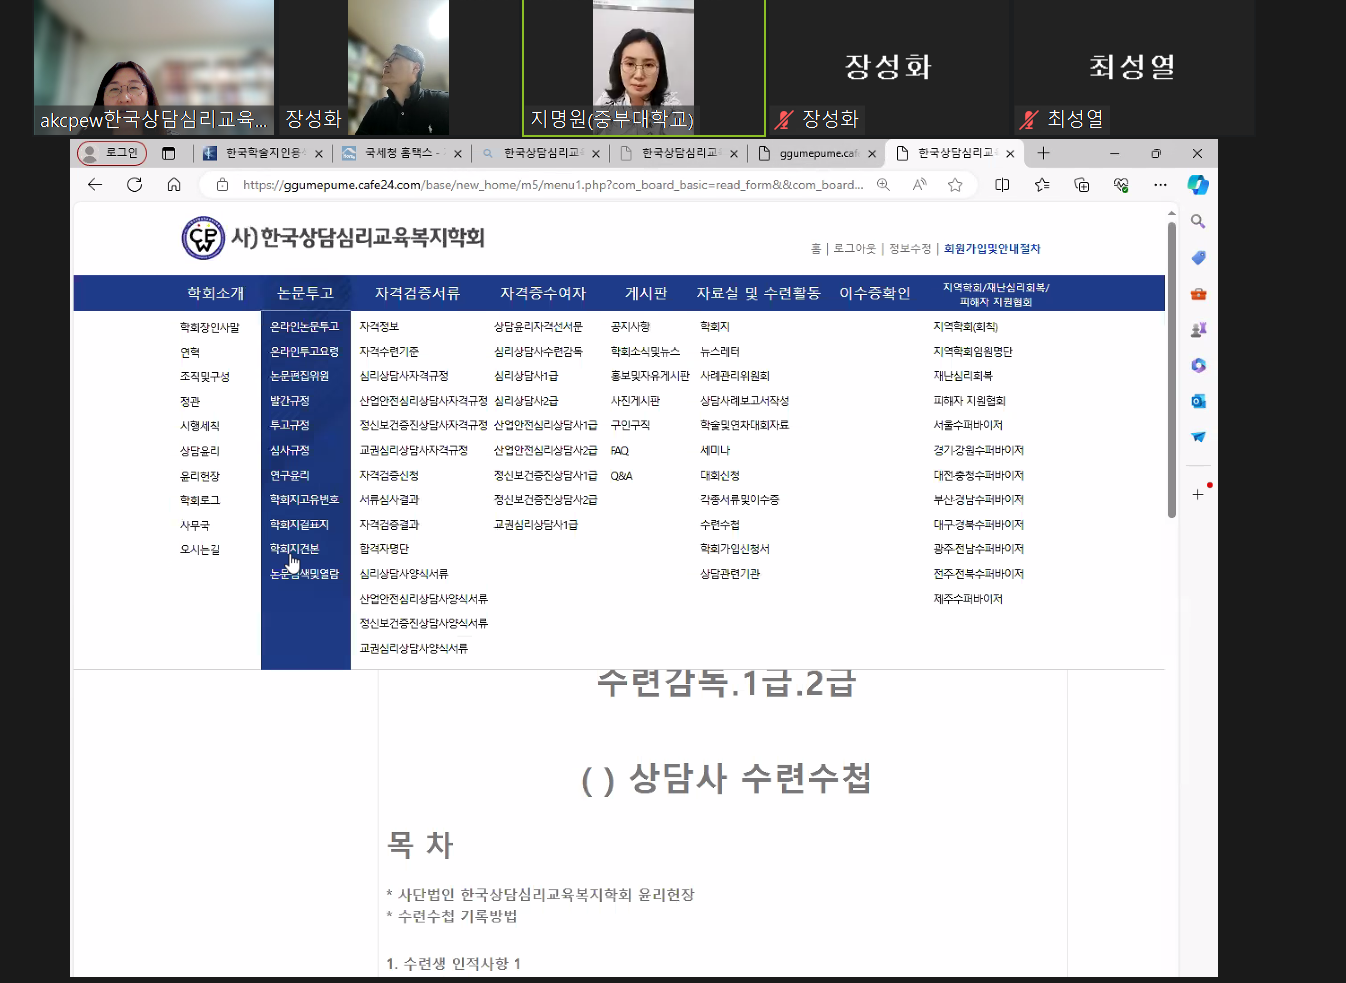Image resolution: width=1346 pixels, height=983 pixels.
Task: Open Microsoft 365 icon in sidebar
Action: tap(1198, 365)
